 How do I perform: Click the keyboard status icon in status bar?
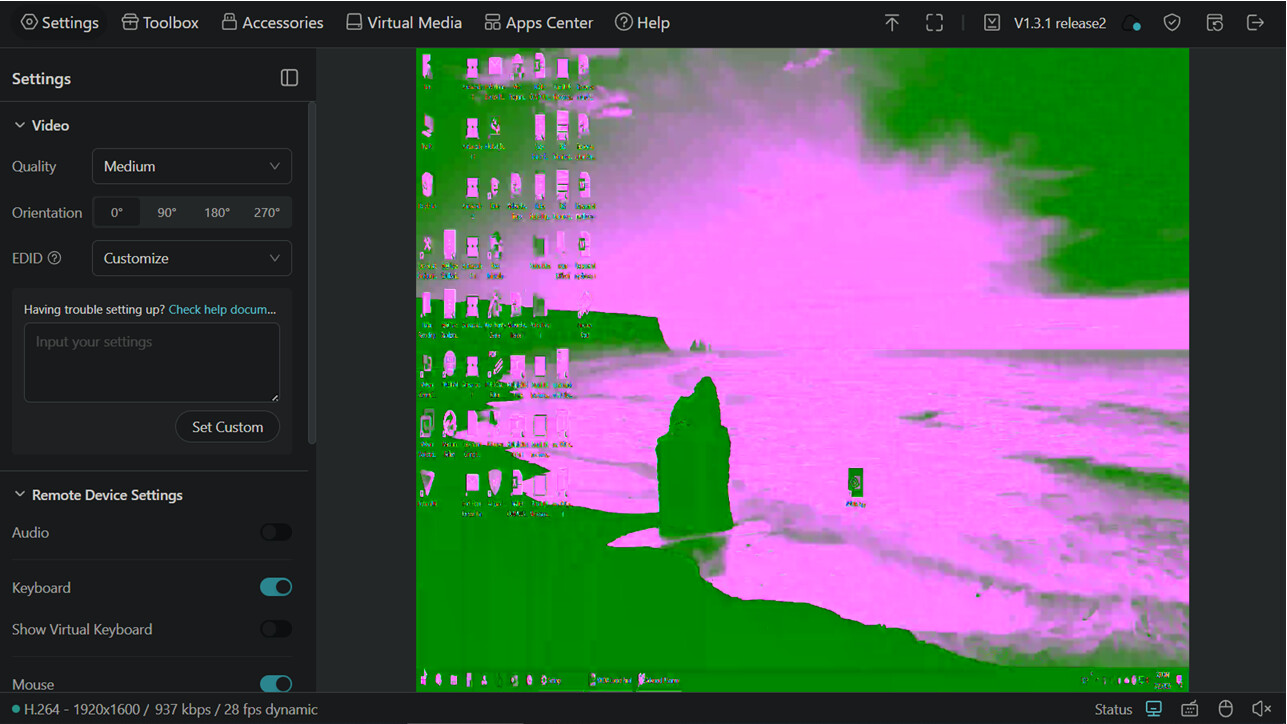(1189, 709)
